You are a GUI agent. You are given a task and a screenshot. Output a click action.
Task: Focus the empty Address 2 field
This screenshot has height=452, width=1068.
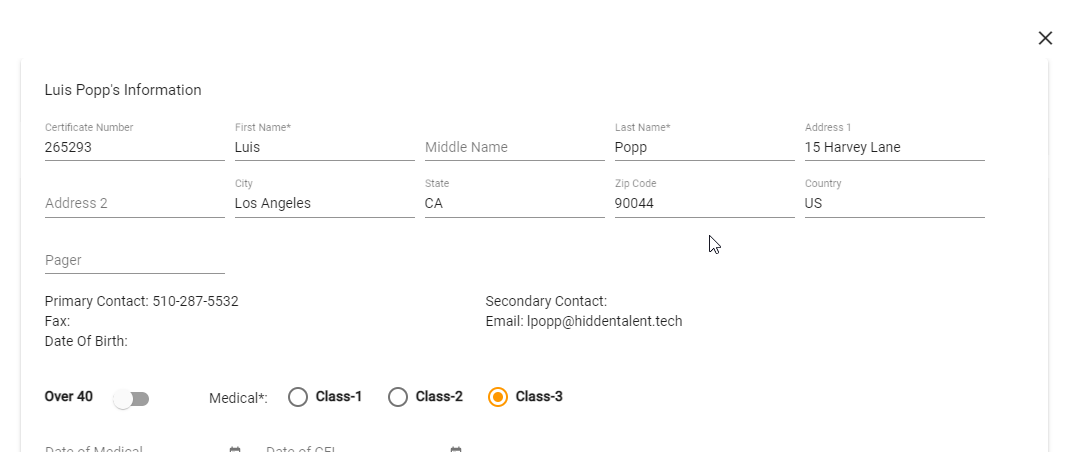tap(134, 203)
